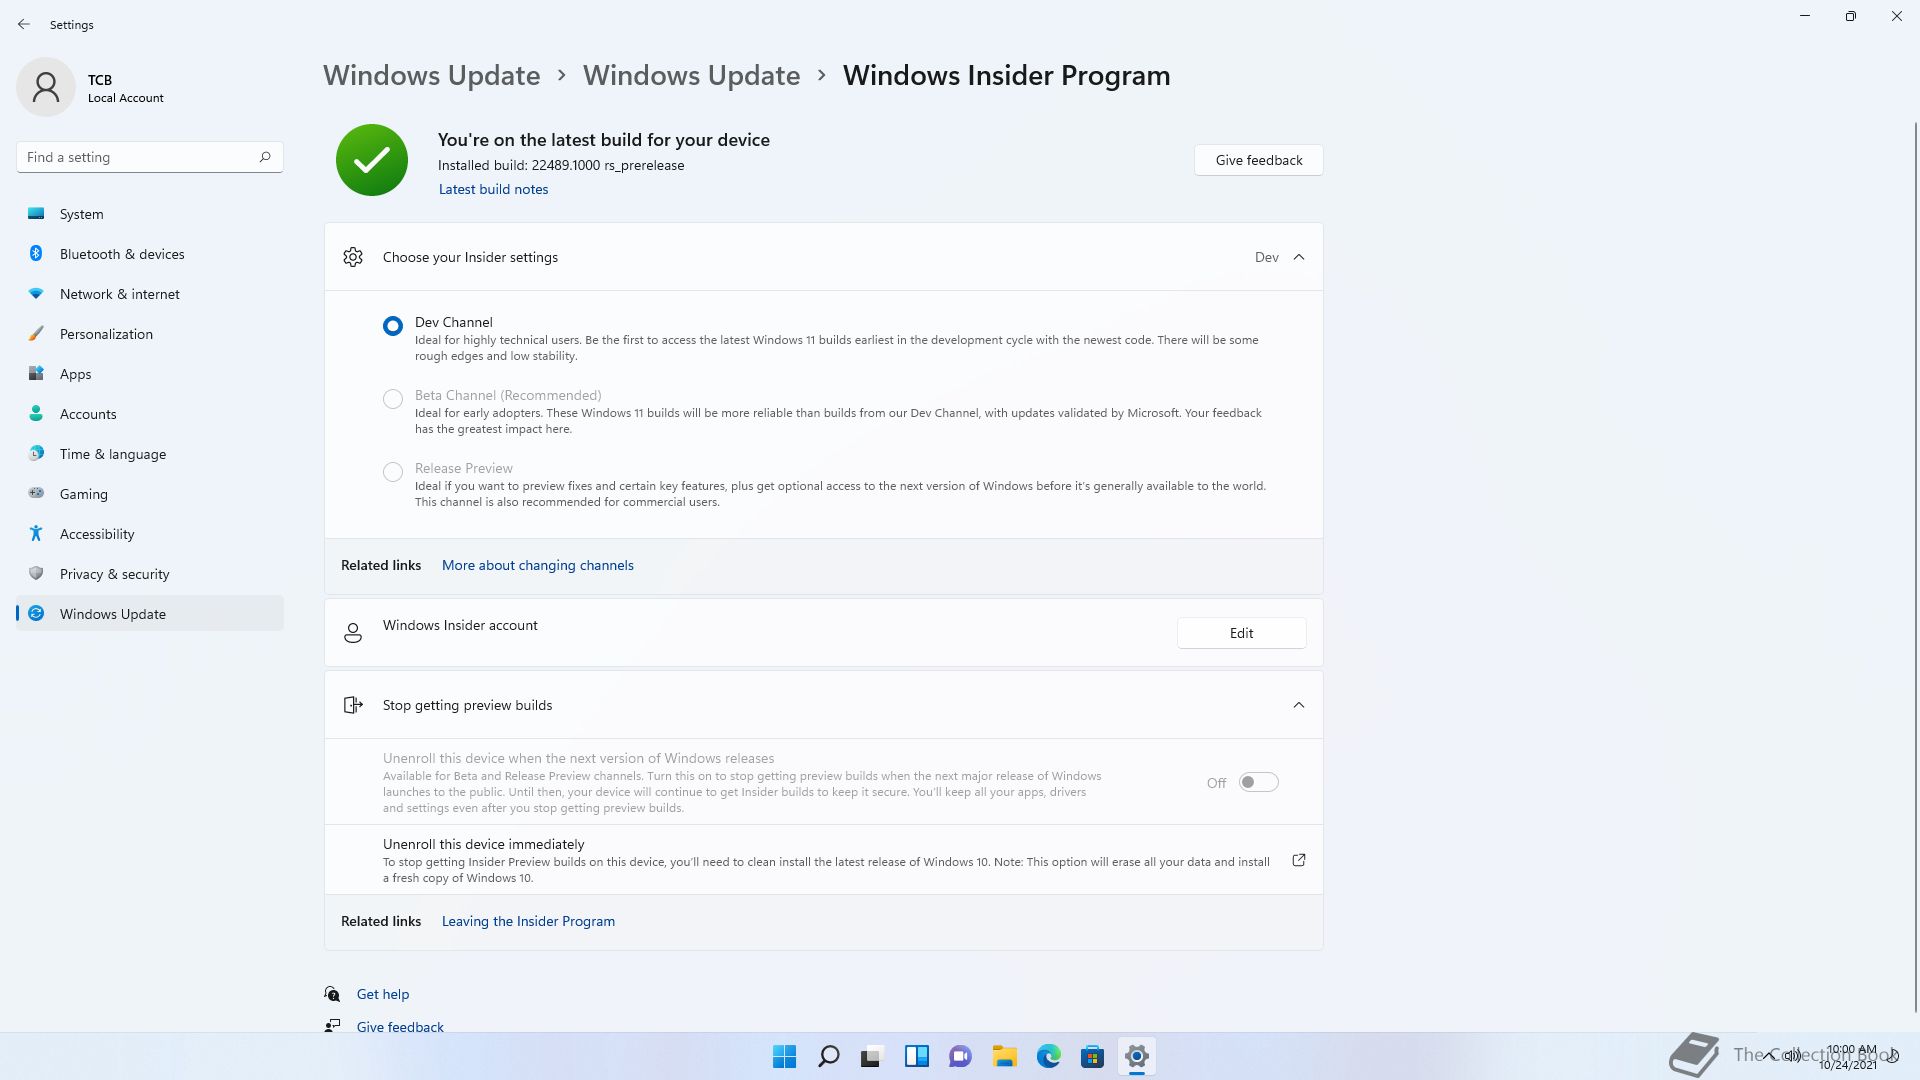Click the Time & language globe icon
1920x1080 pixels.
(x=36, y=453)
